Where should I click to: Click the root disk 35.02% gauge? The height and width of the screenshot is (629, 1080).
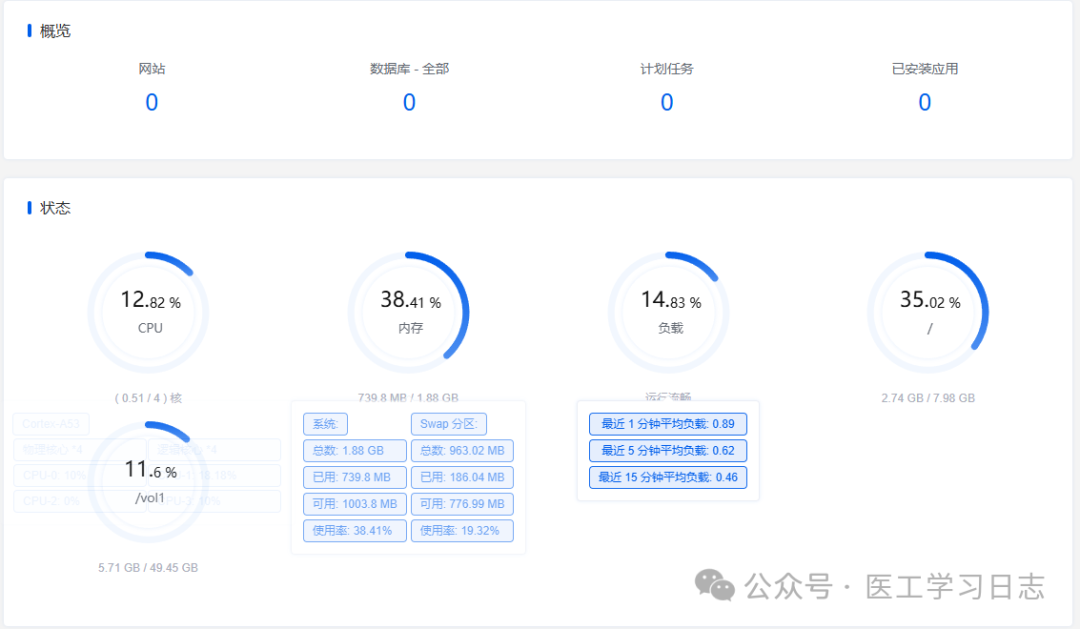point(928,312)
